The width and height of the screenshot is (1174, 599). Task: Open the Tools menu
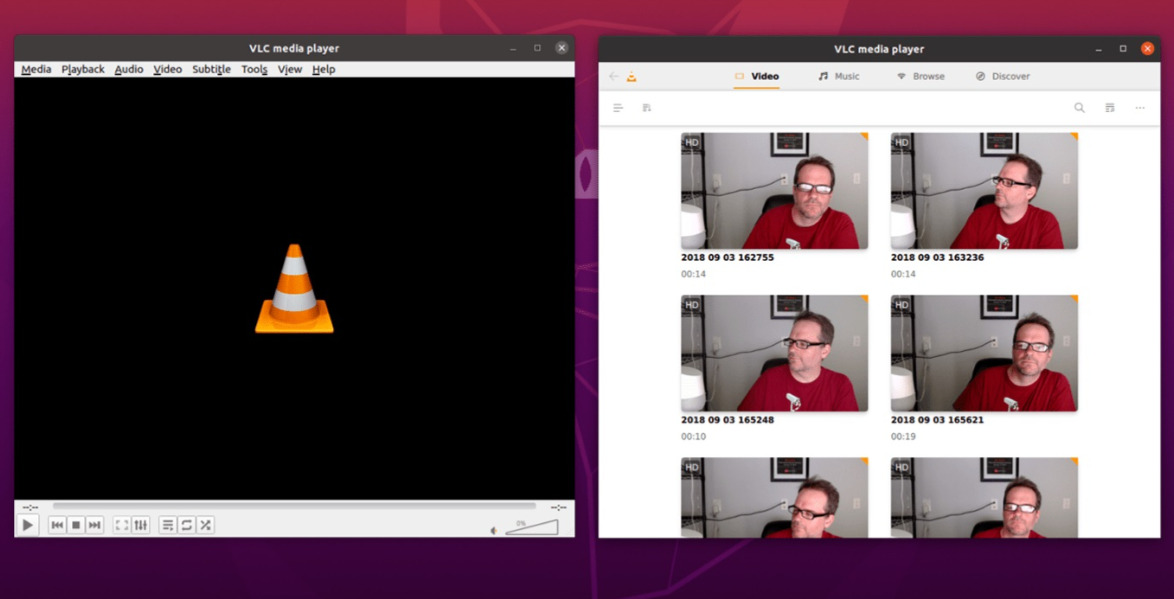point(255,69)
